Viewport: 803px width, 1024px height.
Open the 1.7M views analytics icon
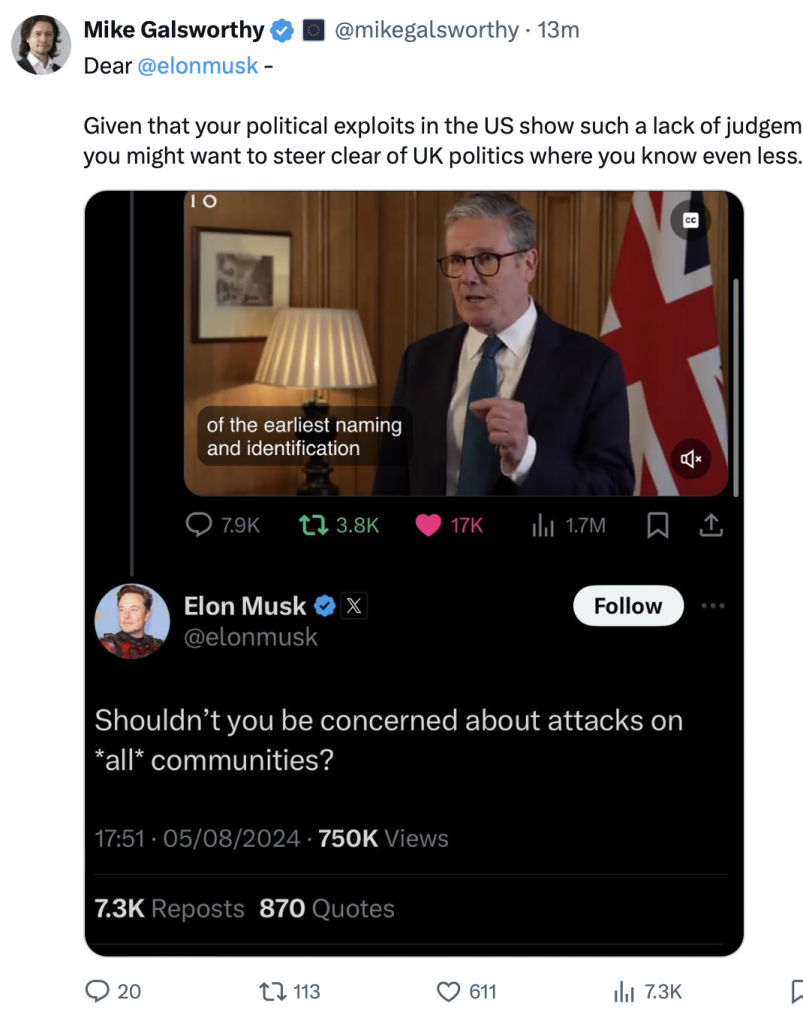(x=543, y=525)
